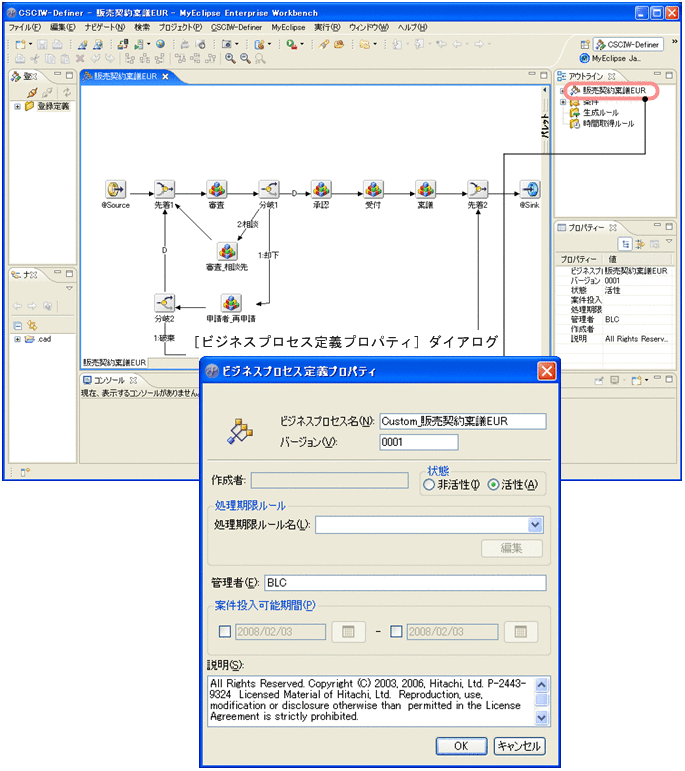
Task: Select the 先着2 node in the diagram
Action: 477,190
